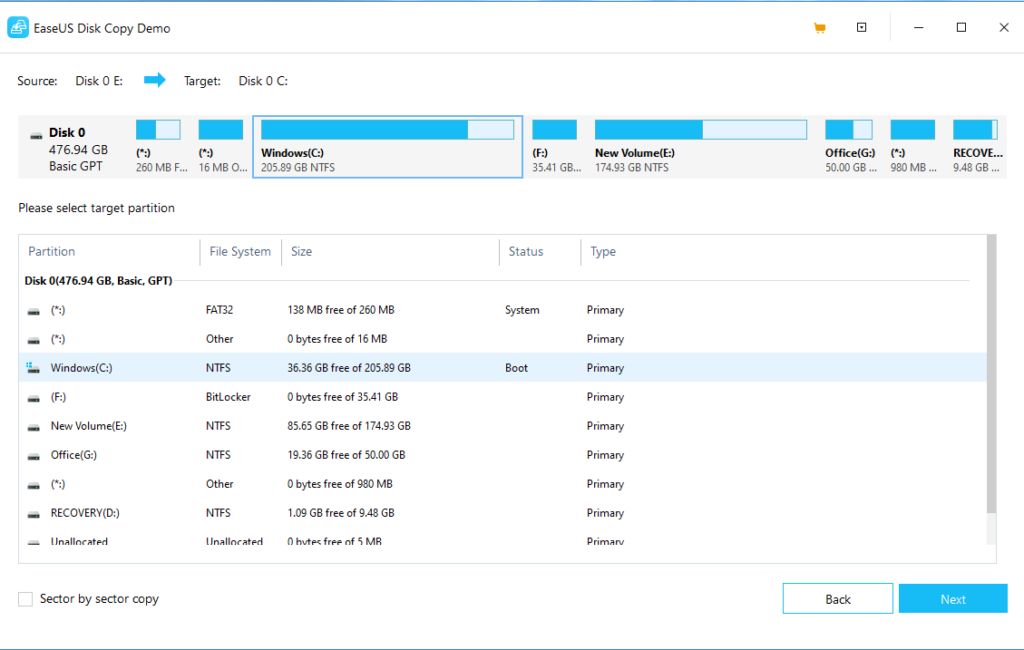Select 260 MB partition block in disk map
The image size is (1024, 650).
(161, 146)
